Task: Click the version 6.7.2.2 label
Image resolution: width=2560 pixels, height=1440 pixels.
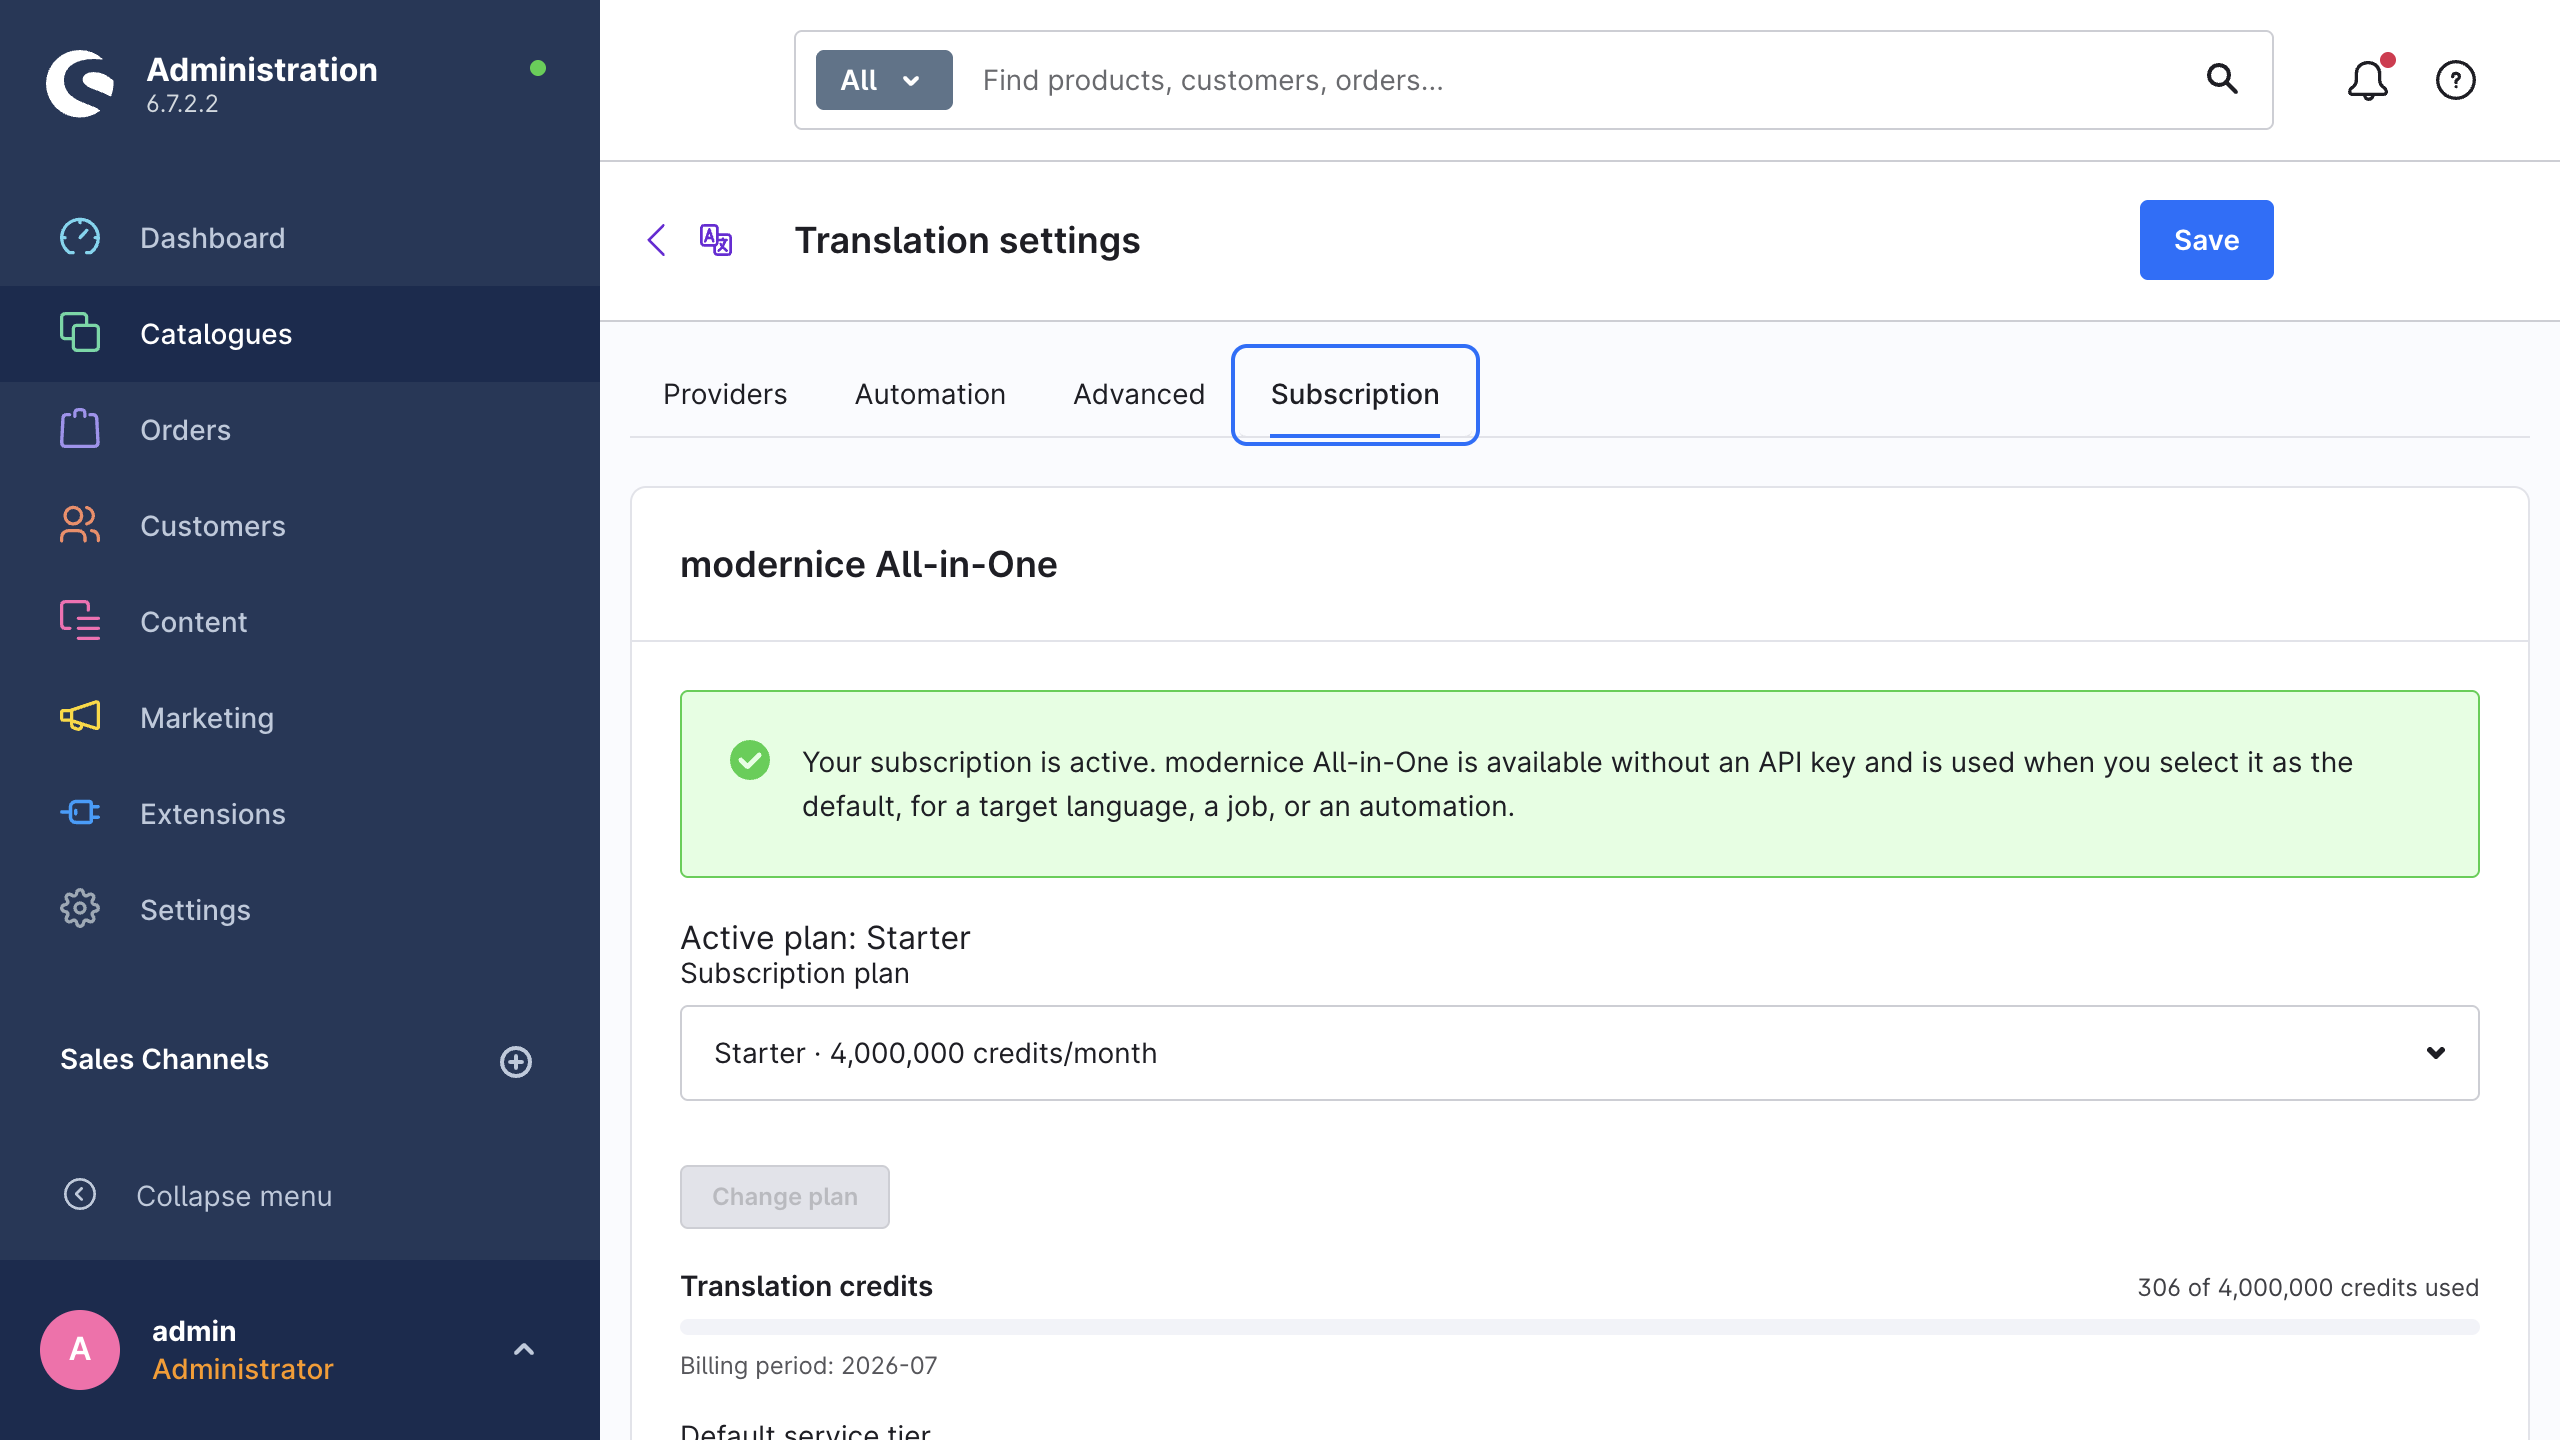Action: tap(182, 104)
